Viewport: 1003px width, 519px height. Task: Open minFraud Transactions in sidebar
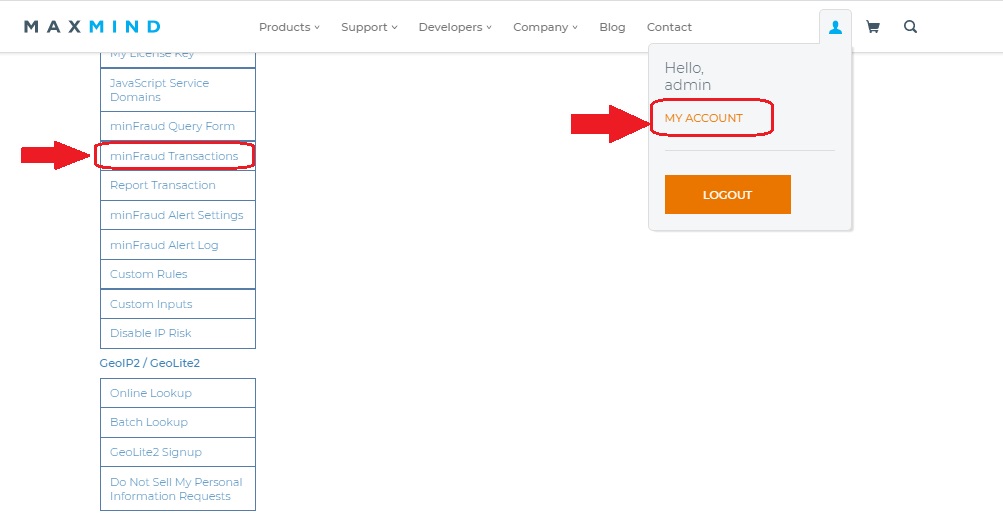click(174, 156)
